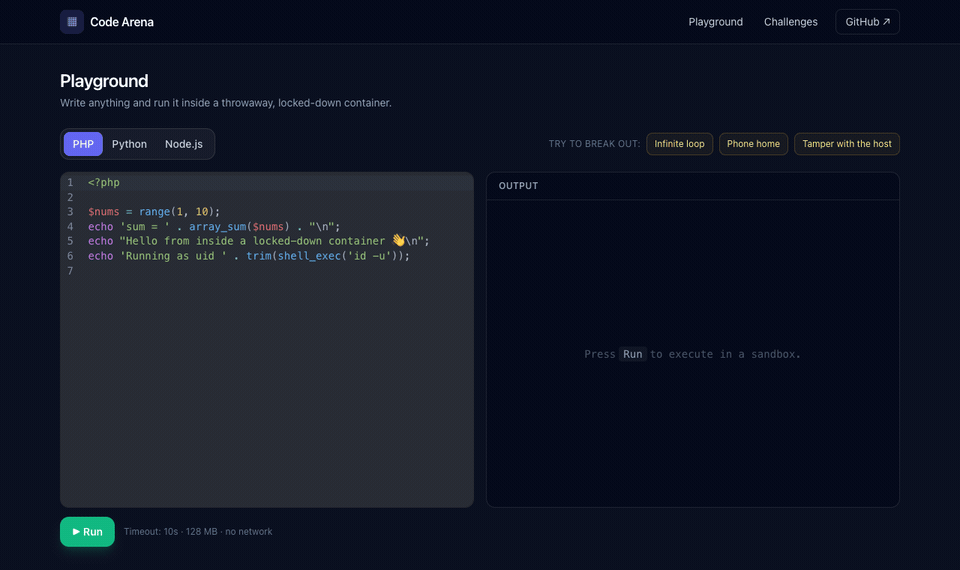Click the 'Timeout: 10s · 128 MB · no network' note
960x570 pixels.
point(198,531)
